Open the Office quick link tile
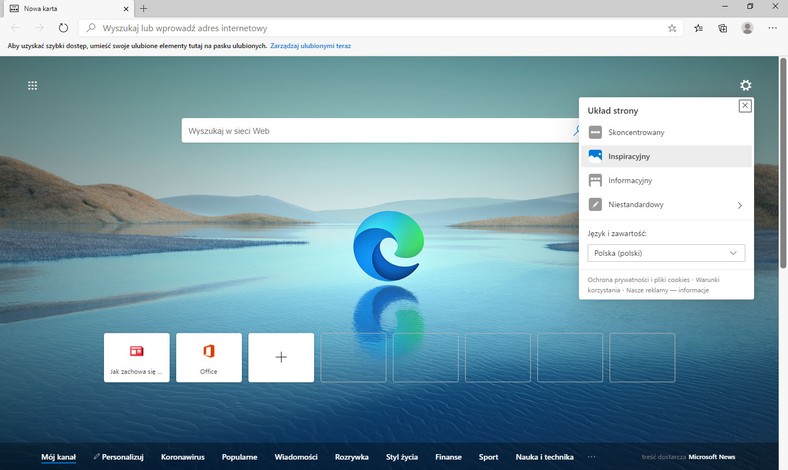 (x=209, y=357)
